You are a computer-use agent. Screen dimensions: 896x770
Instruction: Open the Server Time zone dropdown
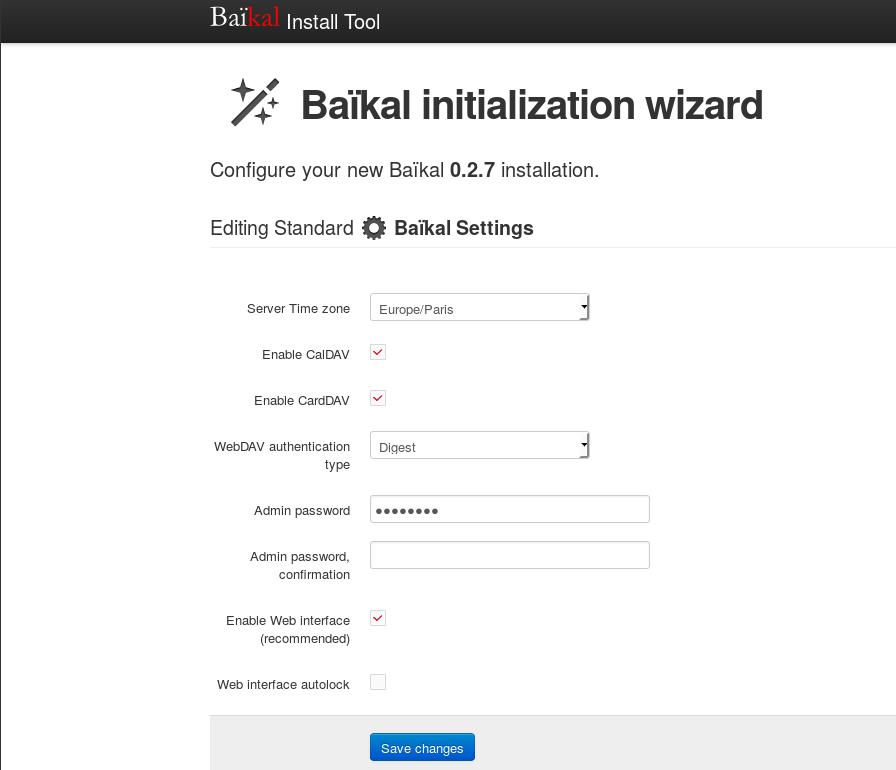point(479,307)
